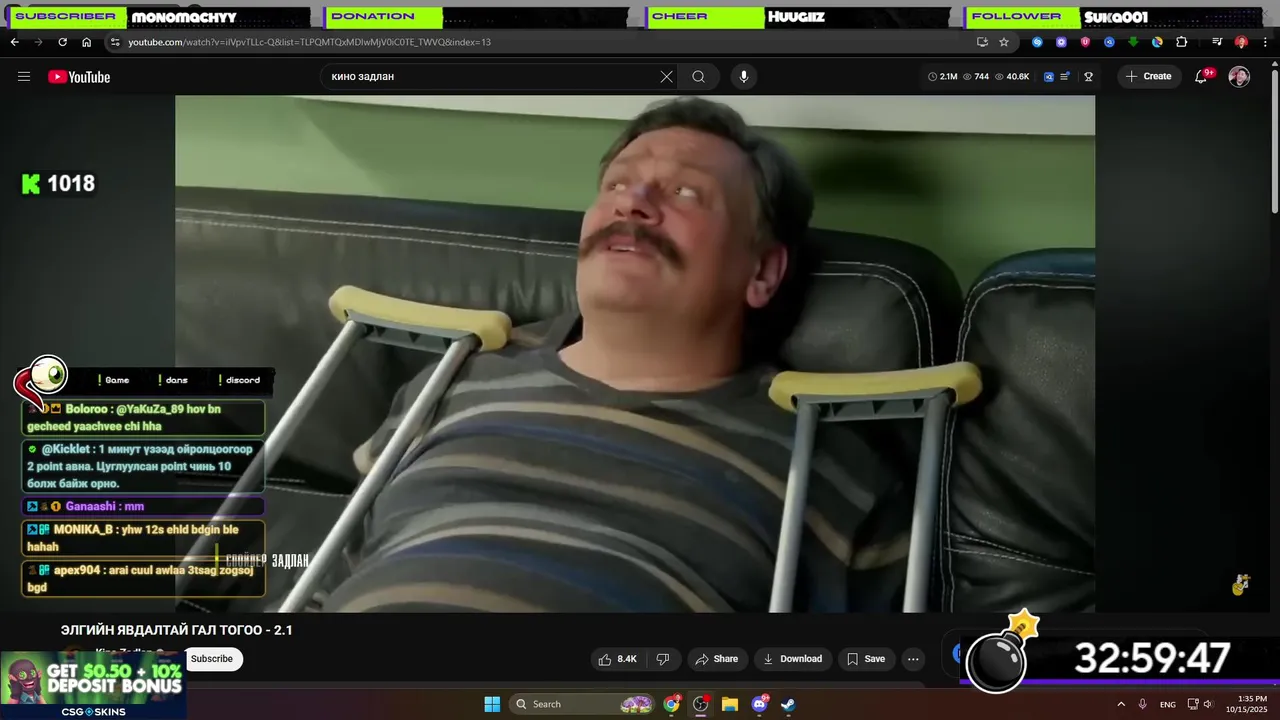Image resolution: width=1280 pixels, height=720 pixels.
Task: Download the video
Action: (x=793, y=659)
